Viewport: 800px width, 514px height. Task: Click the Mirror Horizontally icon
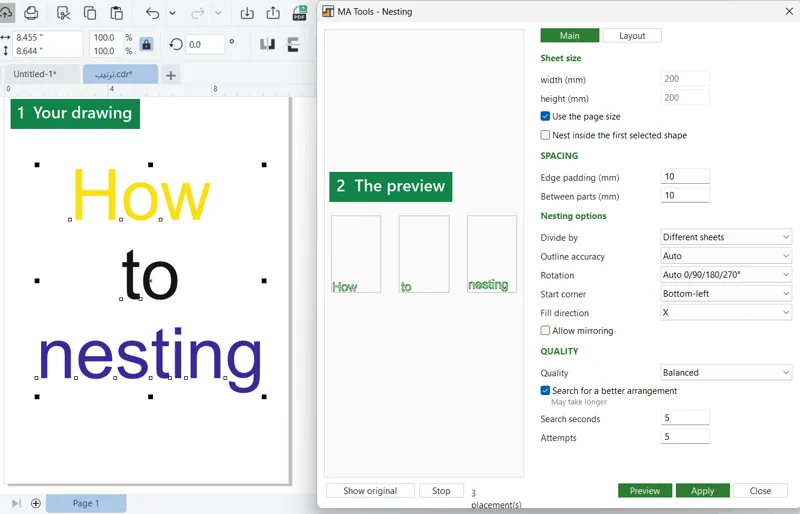click(267, 44)
